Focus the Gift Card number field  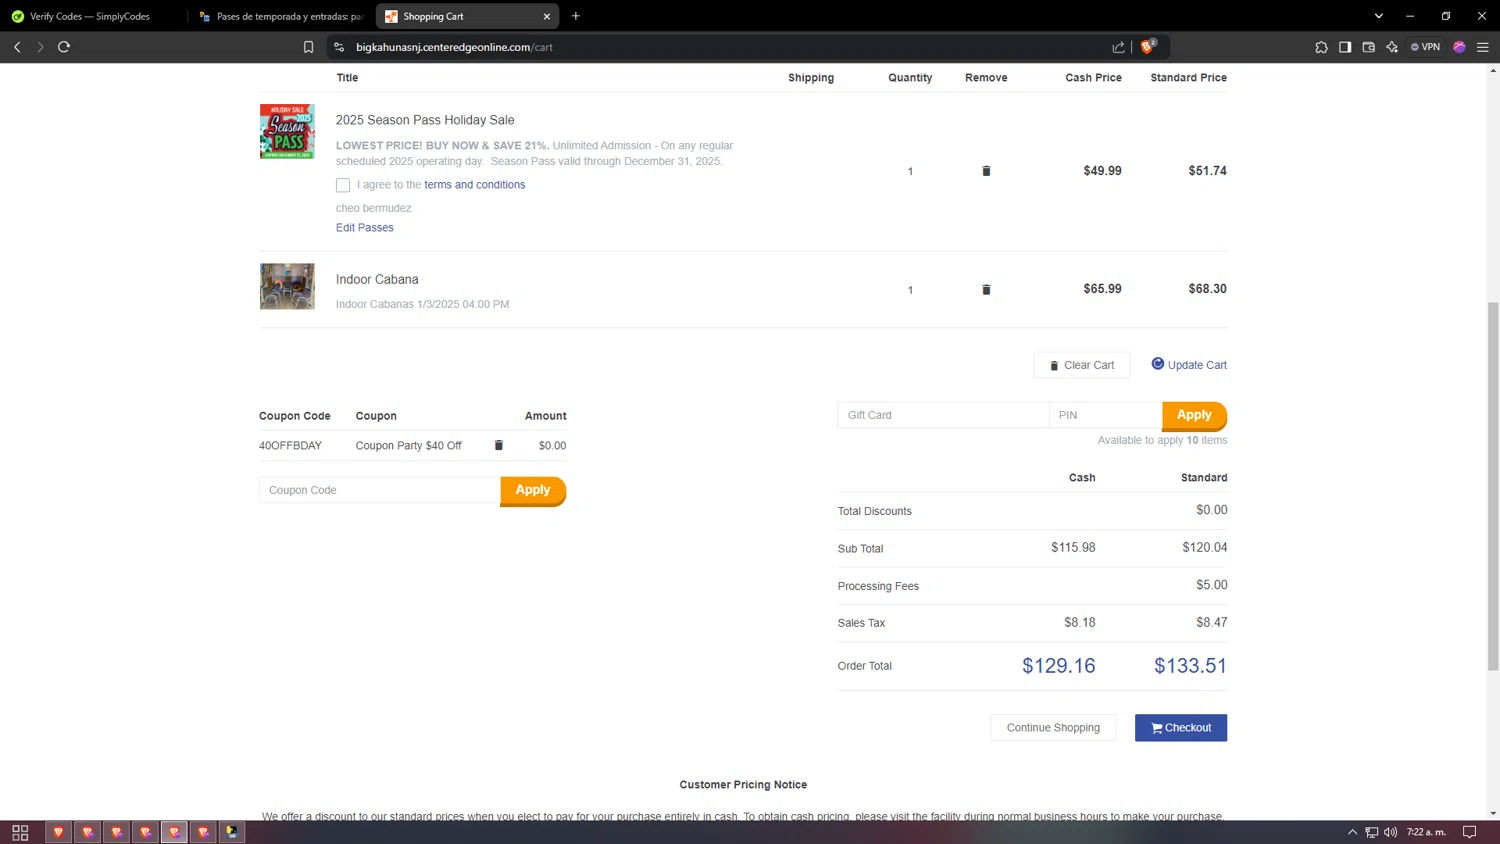(943, 415)
